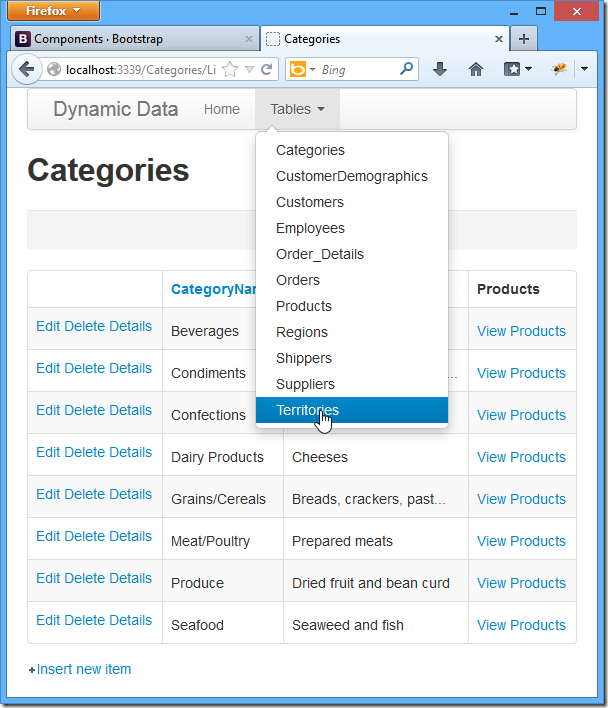Click the bookmark star icon in address bar
The width and height of the screenshot is (608, 708).
(230, 70)
